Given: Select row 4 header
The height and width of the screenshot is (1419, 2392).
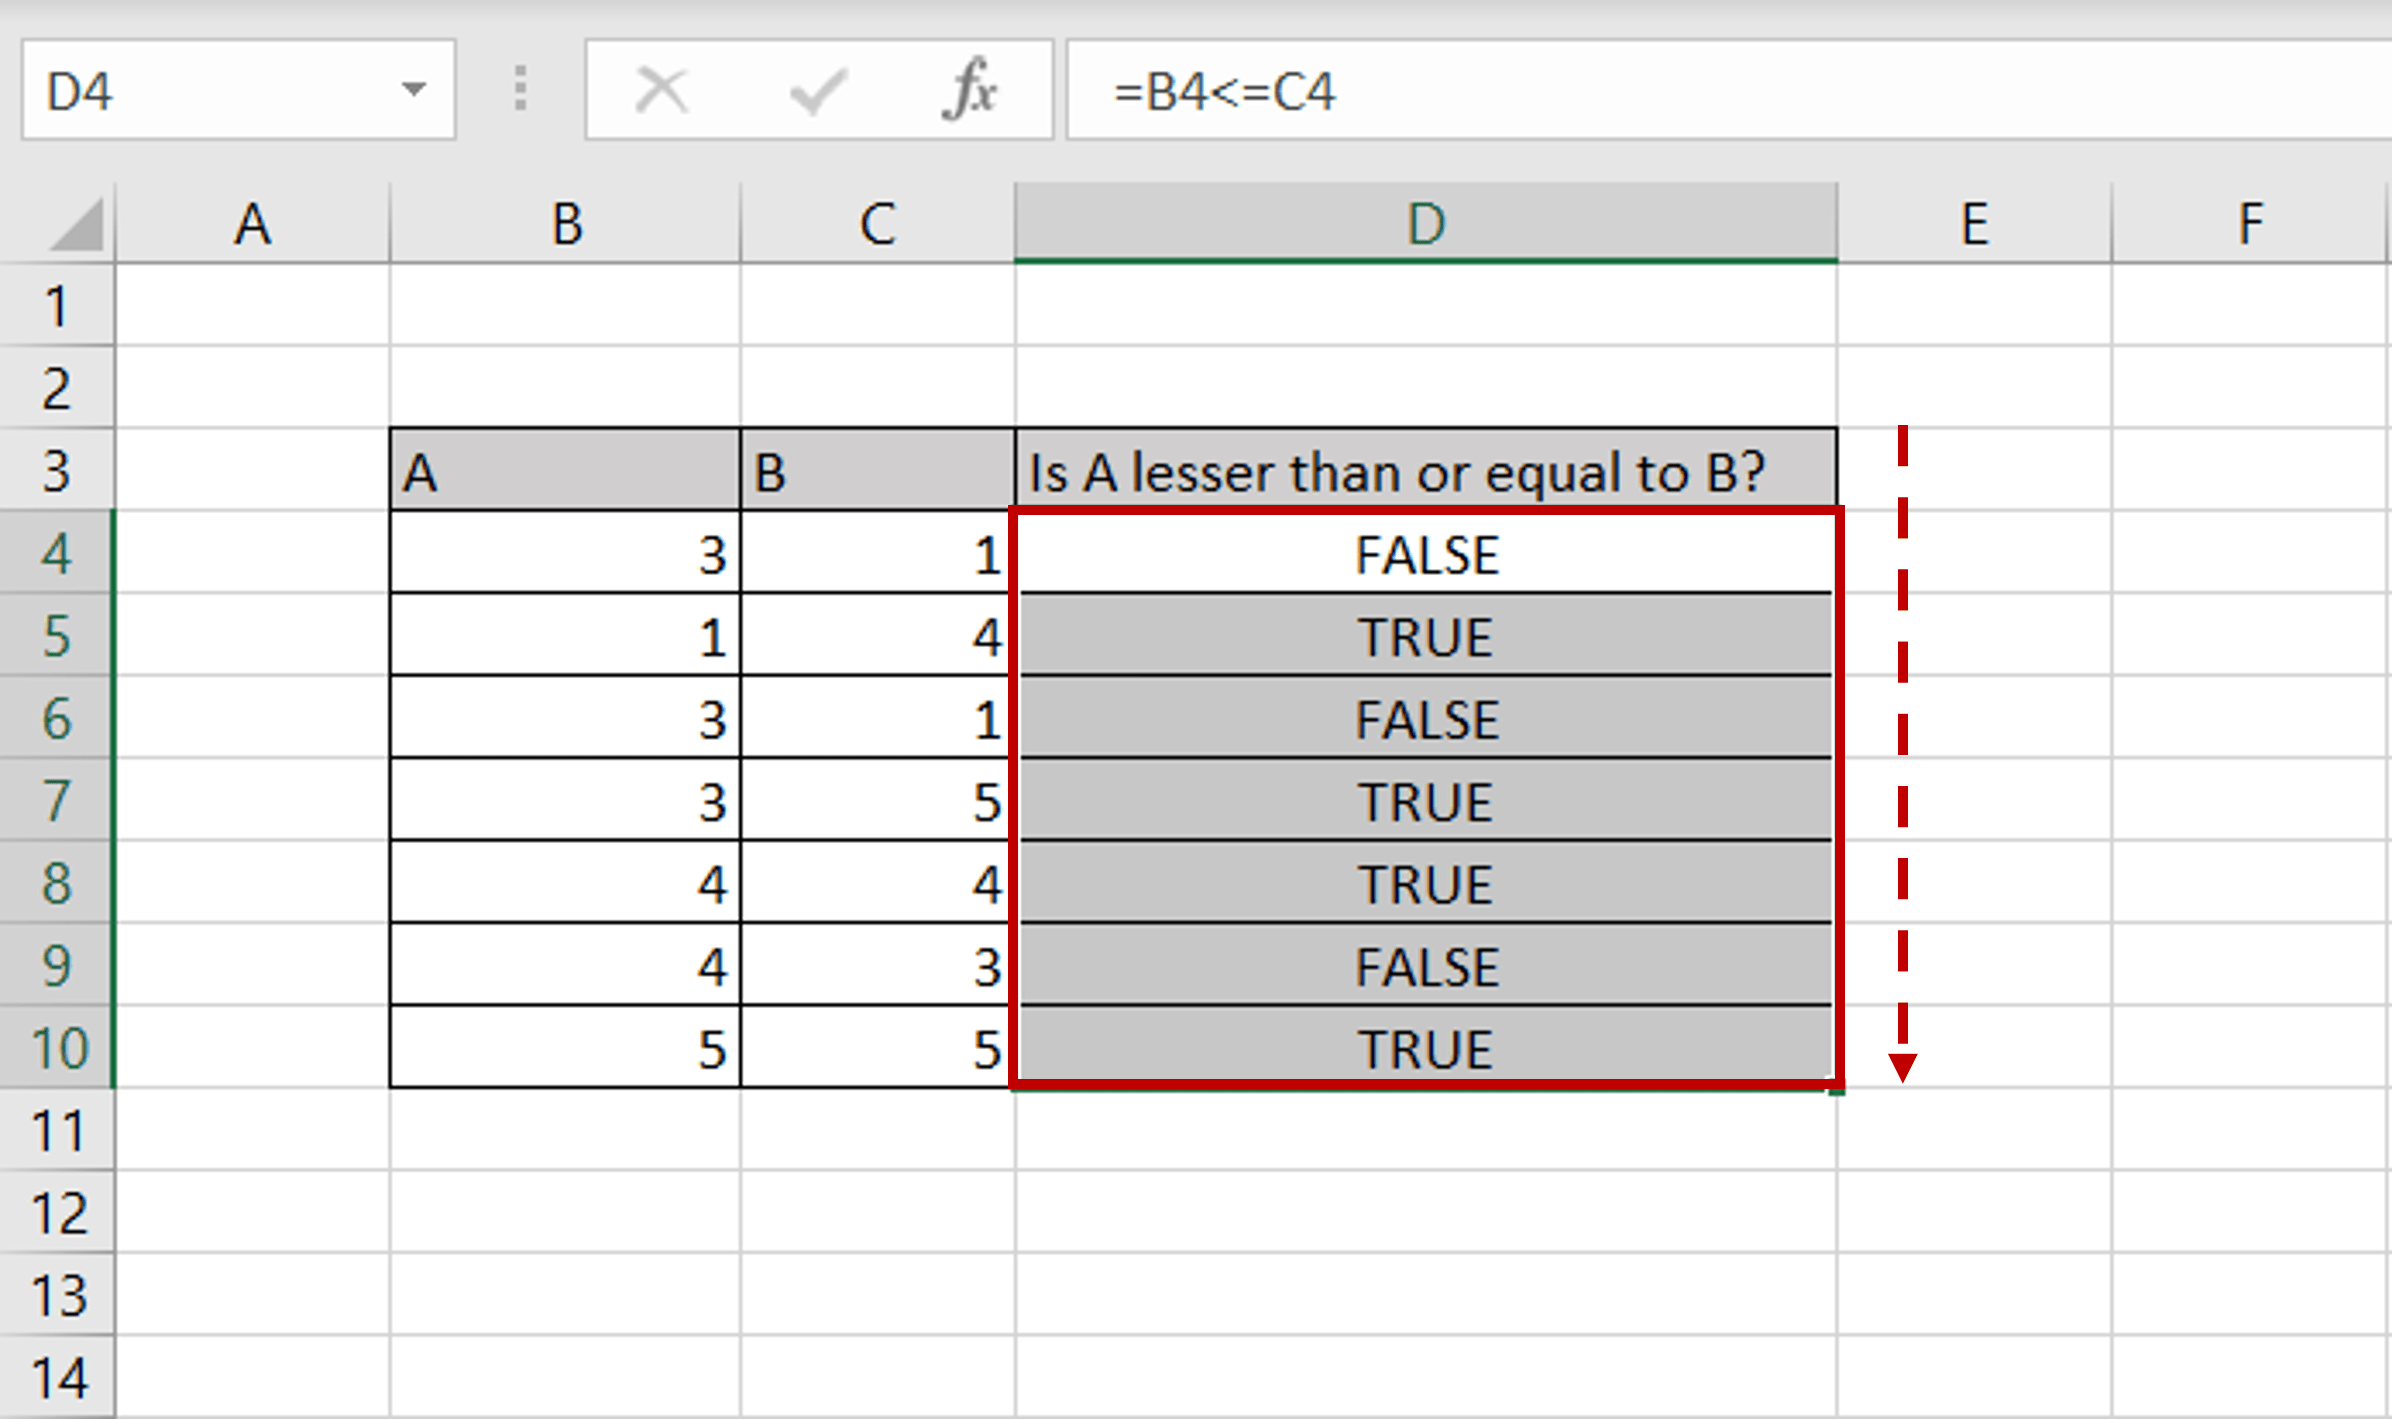Looking at the screenshot, I should tap(57, 553).
